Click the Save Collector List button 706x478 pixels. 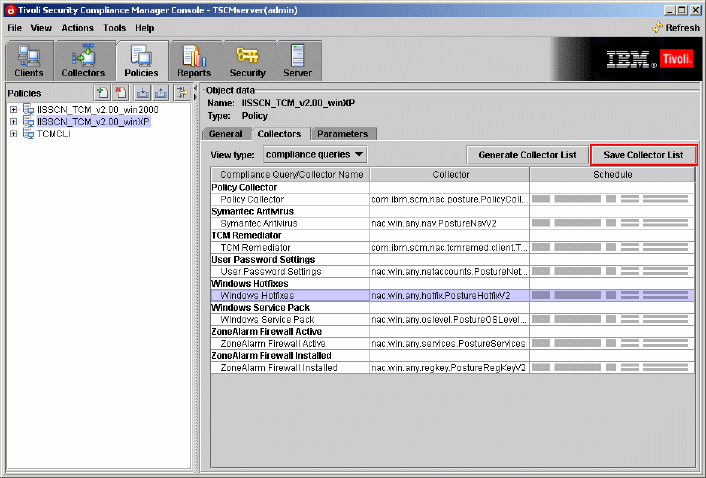(x=642, y=155)
